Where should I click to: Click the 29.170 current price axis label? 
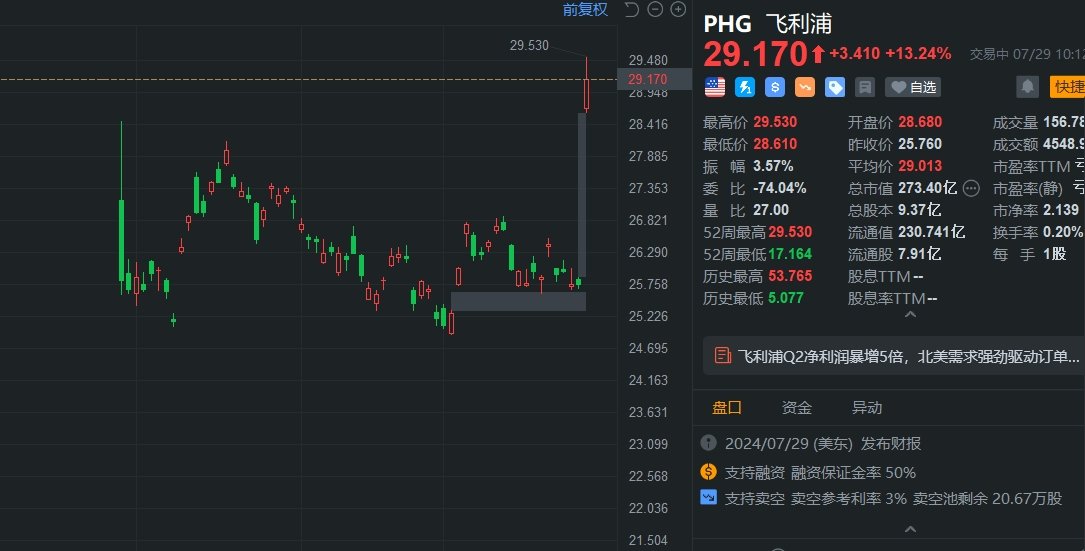click(648, 79)
